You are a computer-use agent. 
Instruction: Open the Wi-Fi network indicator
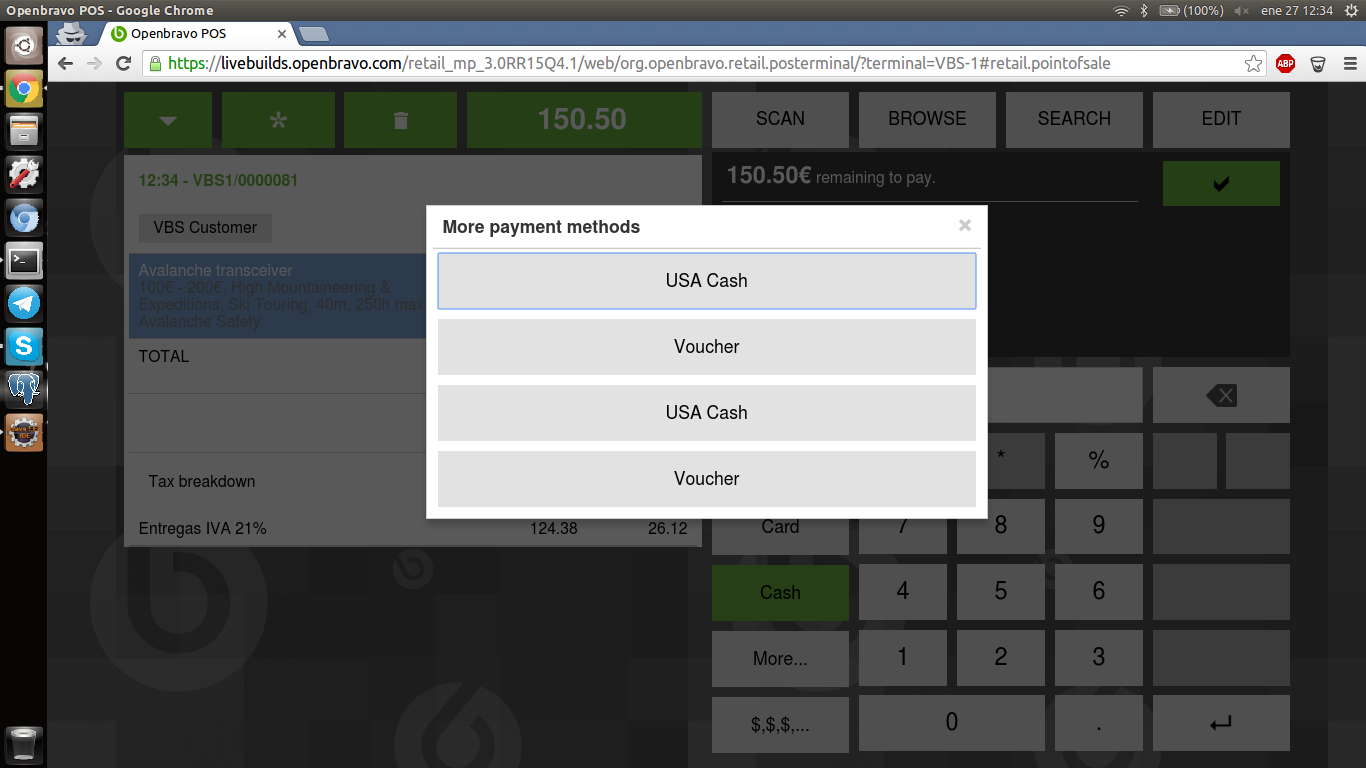coord(1121,10)
